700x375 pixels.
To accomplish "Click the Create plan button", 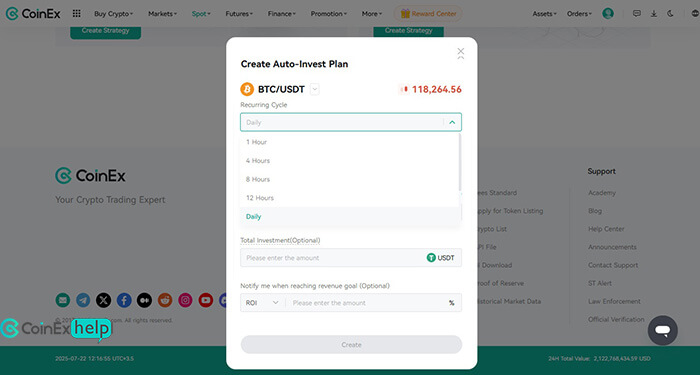I will (x=351, y=345).
